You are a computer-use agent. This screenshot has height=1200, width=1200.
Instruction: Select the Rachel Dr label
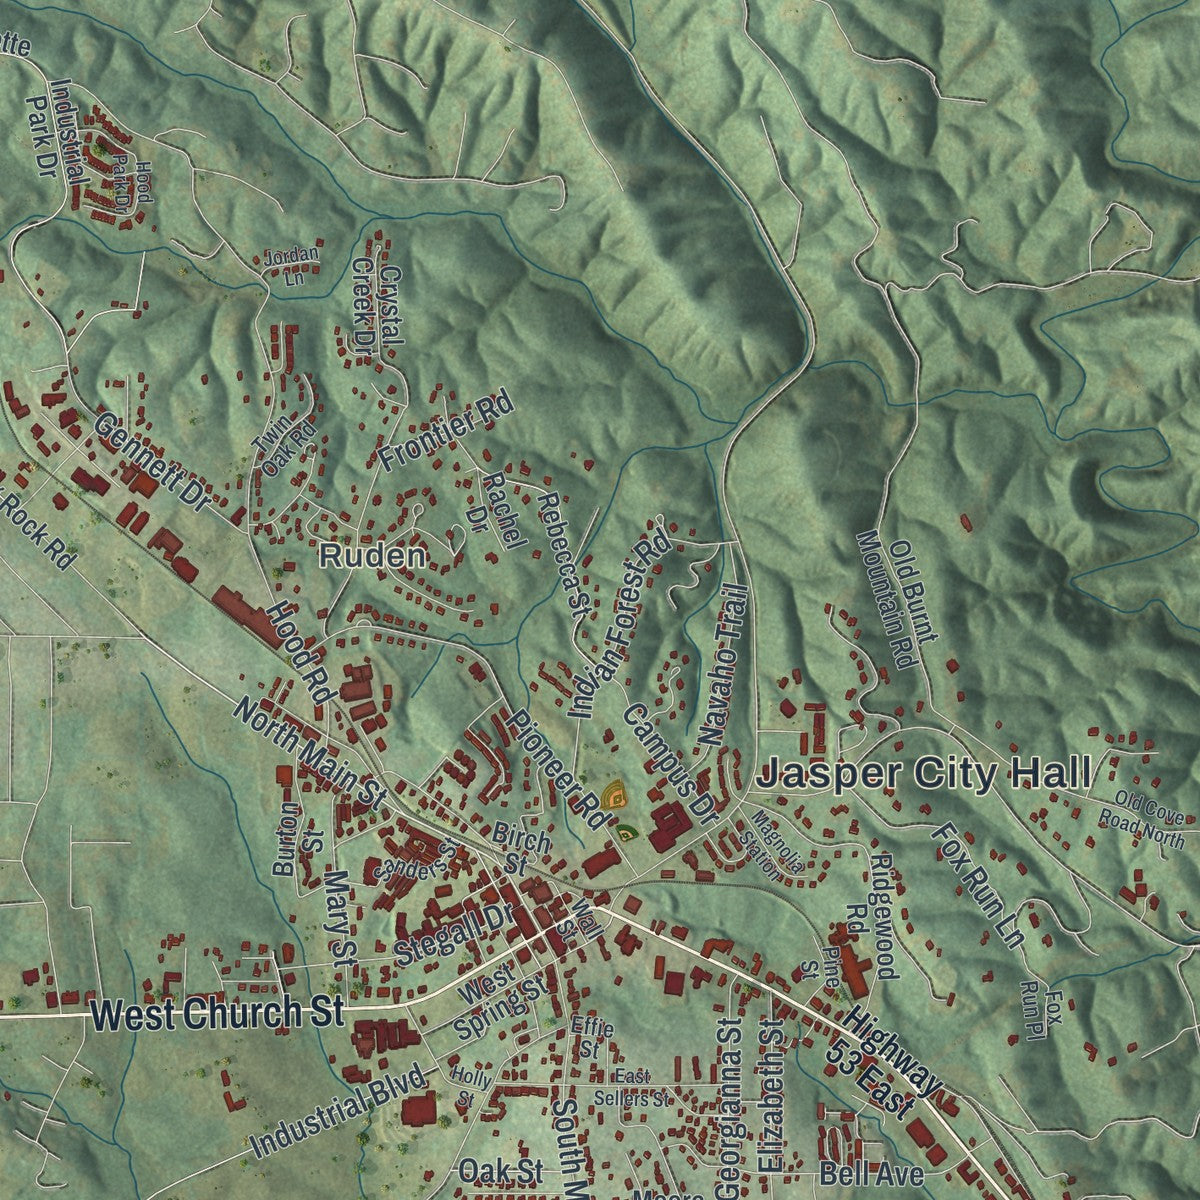(x=500, y=513)
